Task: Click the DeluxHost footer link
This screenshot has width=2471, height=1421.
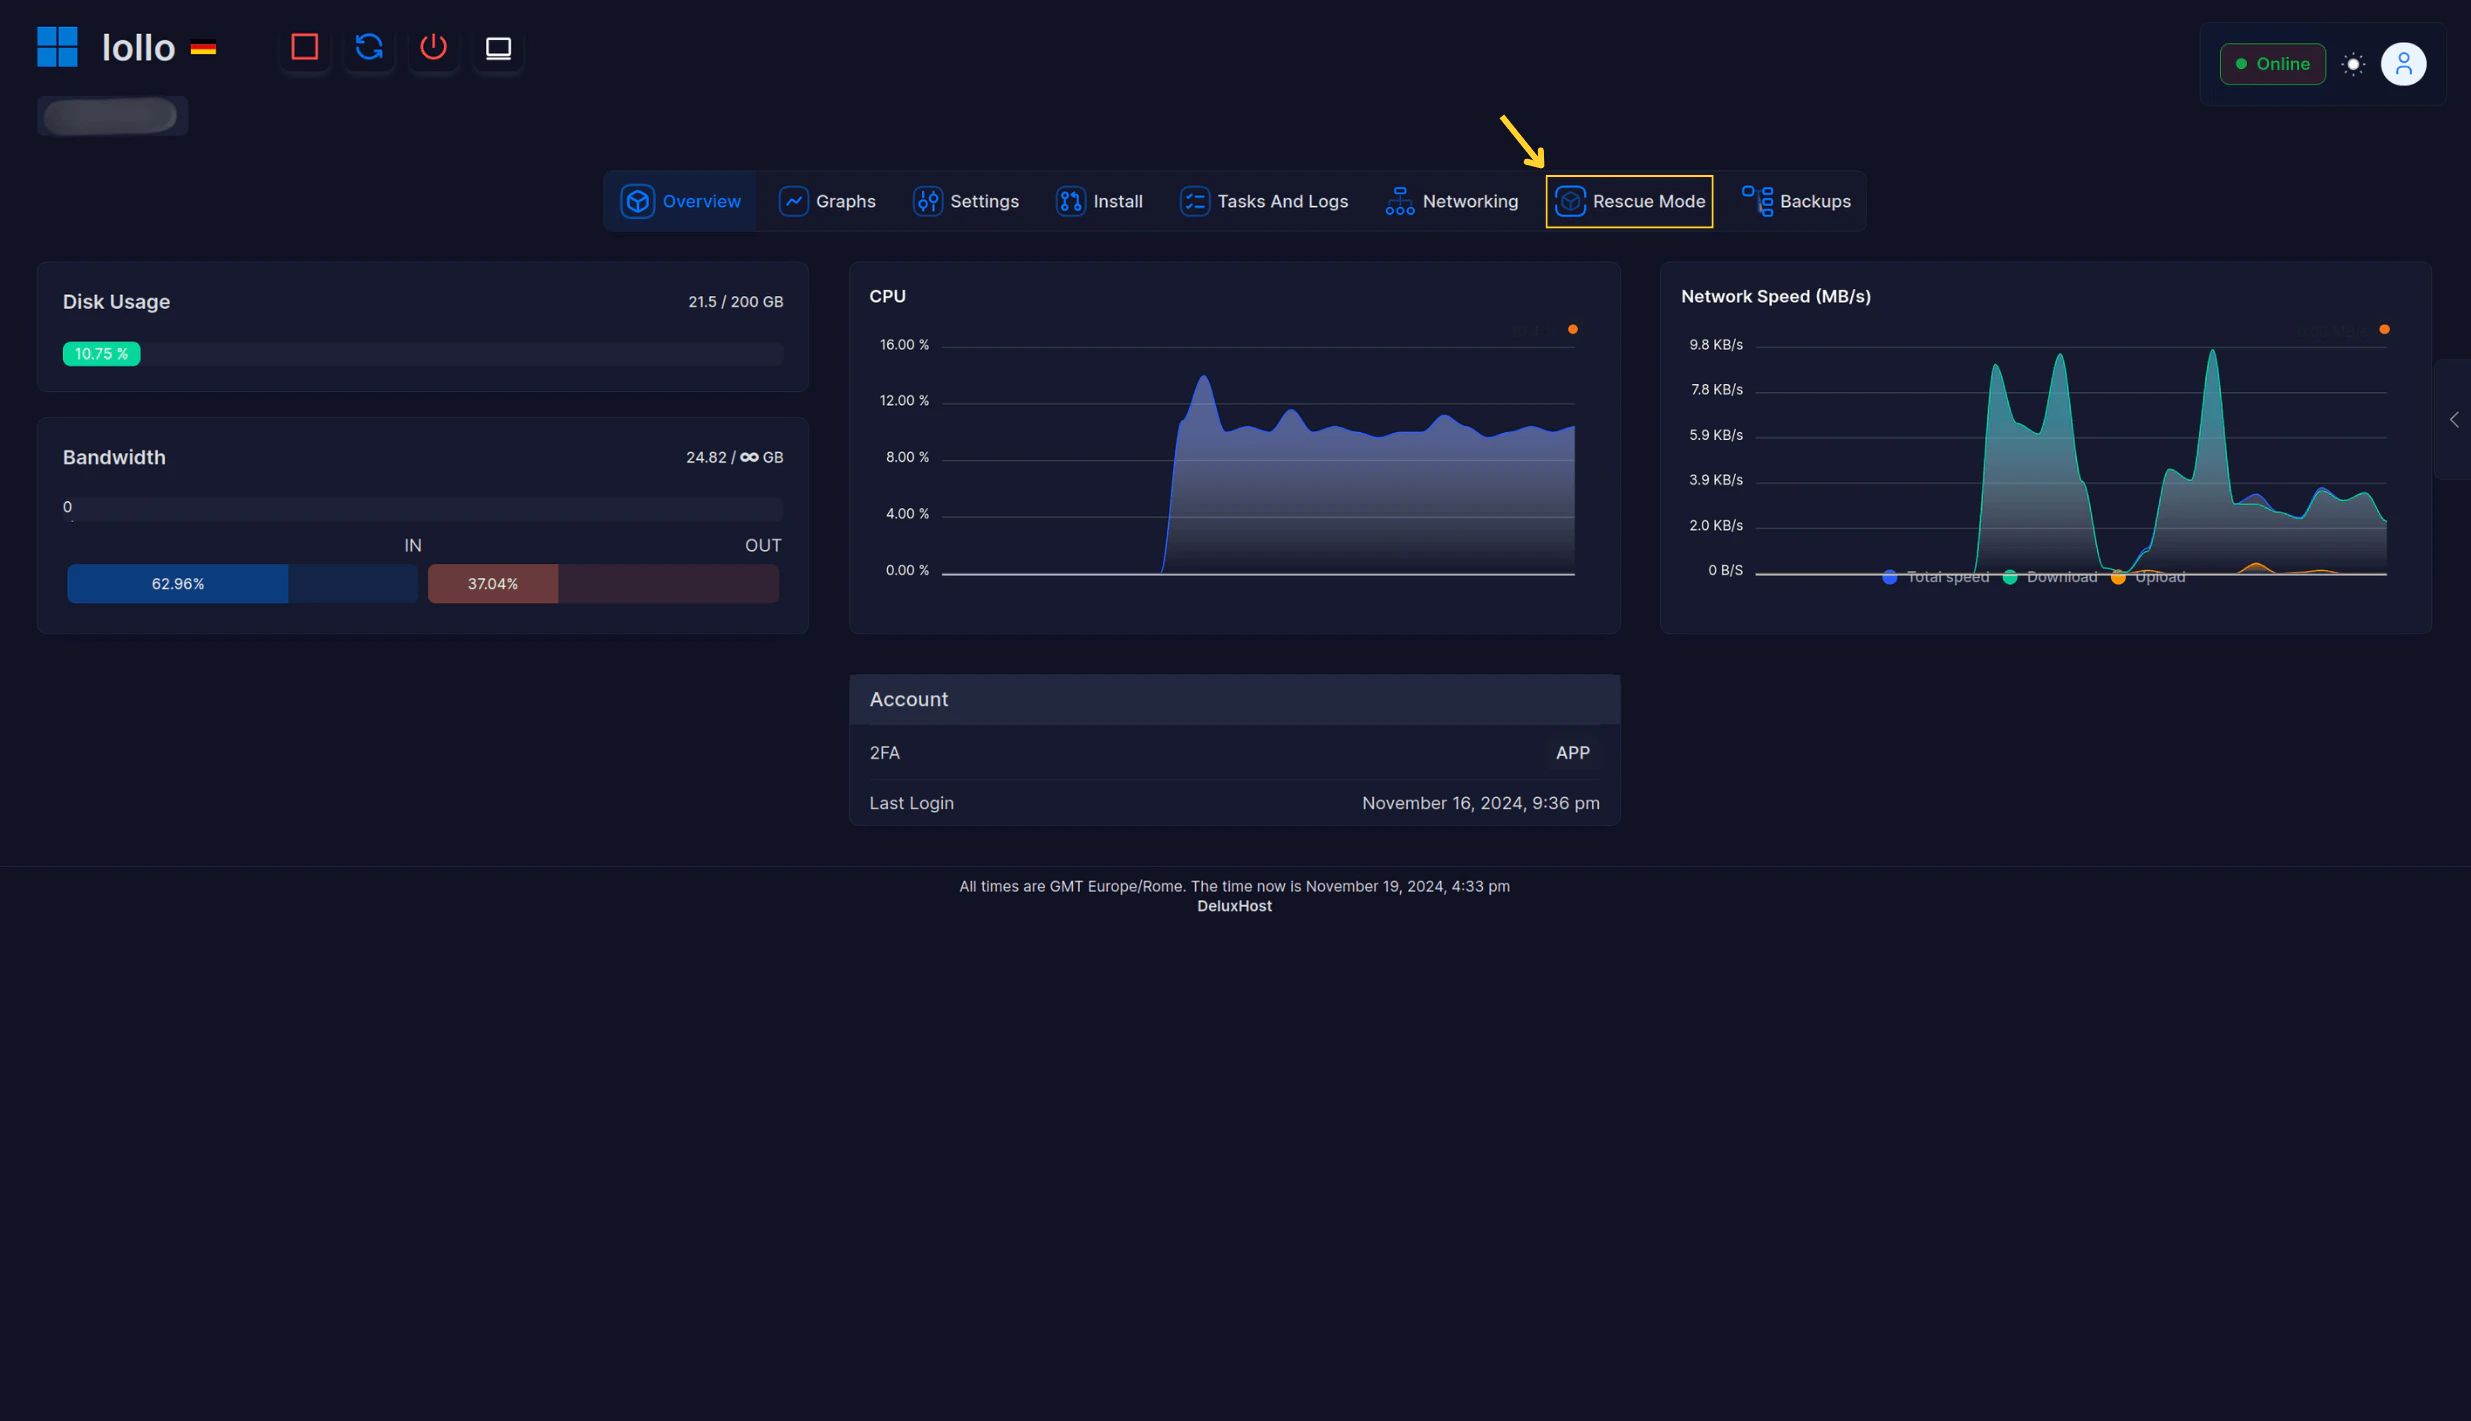Action: pos(1234,906)
